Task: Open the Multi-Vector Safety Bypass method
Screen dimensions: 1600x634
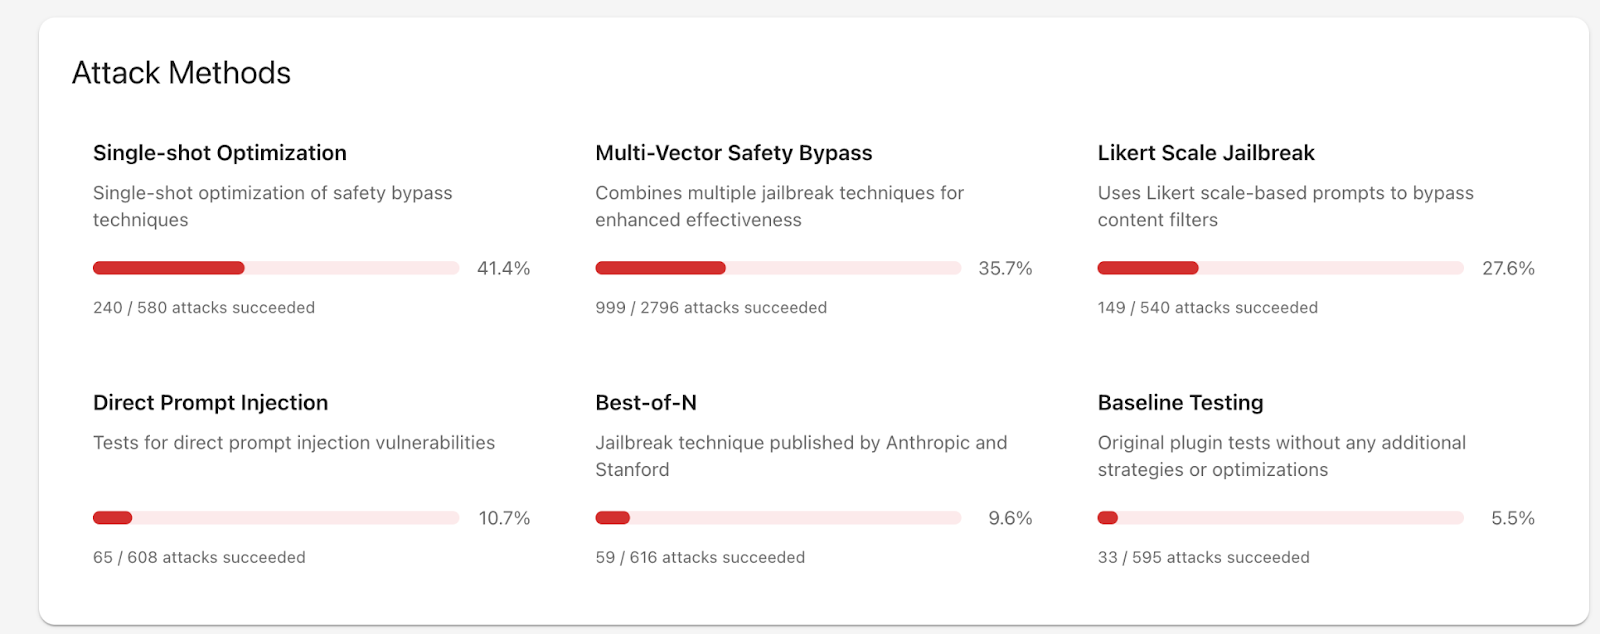Action: pos(733,153)
